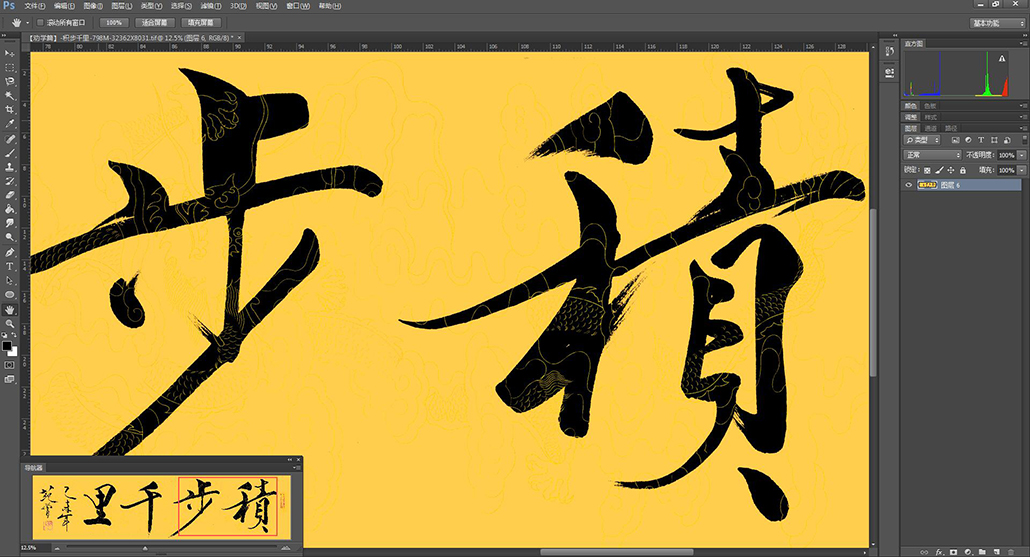Toggle pixel layer filter
This screenshot has height=557, width=1030.
(955, 141)
